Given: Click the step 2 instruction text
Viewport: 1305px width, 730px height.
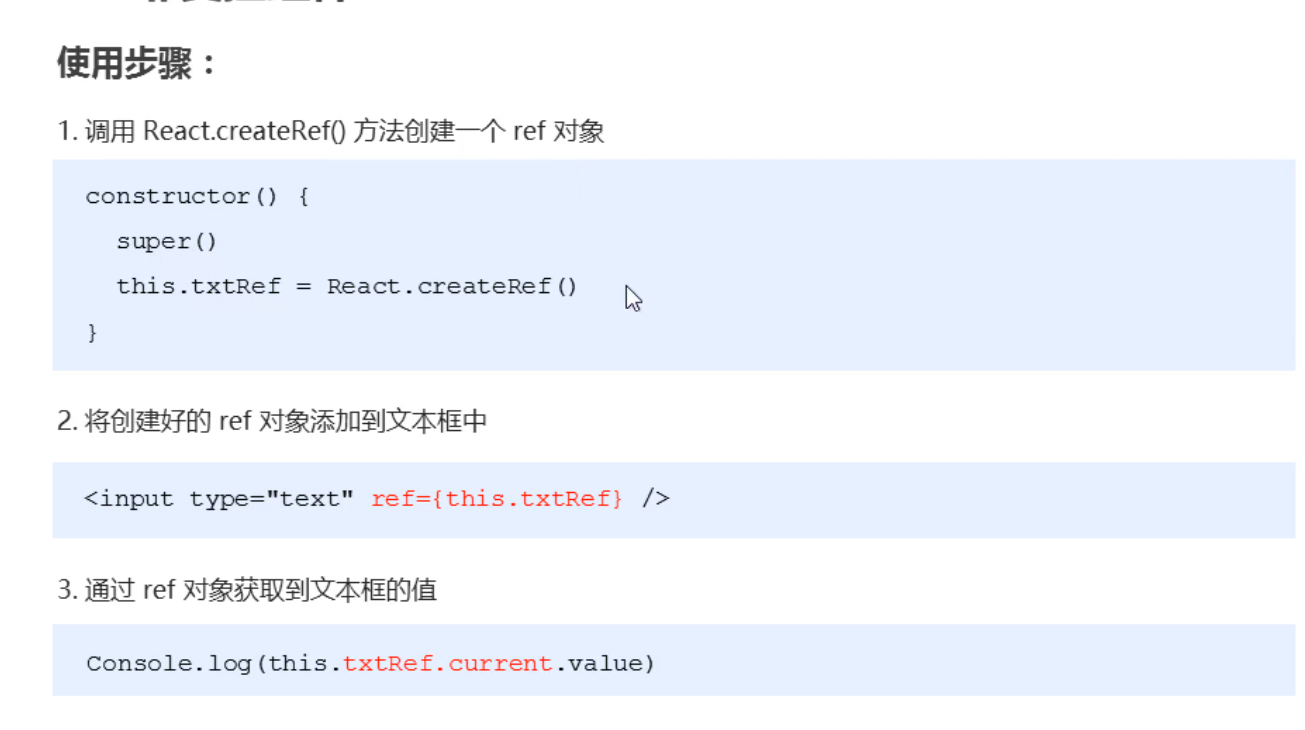Looking at the screenshot, I should pos(272,422).
